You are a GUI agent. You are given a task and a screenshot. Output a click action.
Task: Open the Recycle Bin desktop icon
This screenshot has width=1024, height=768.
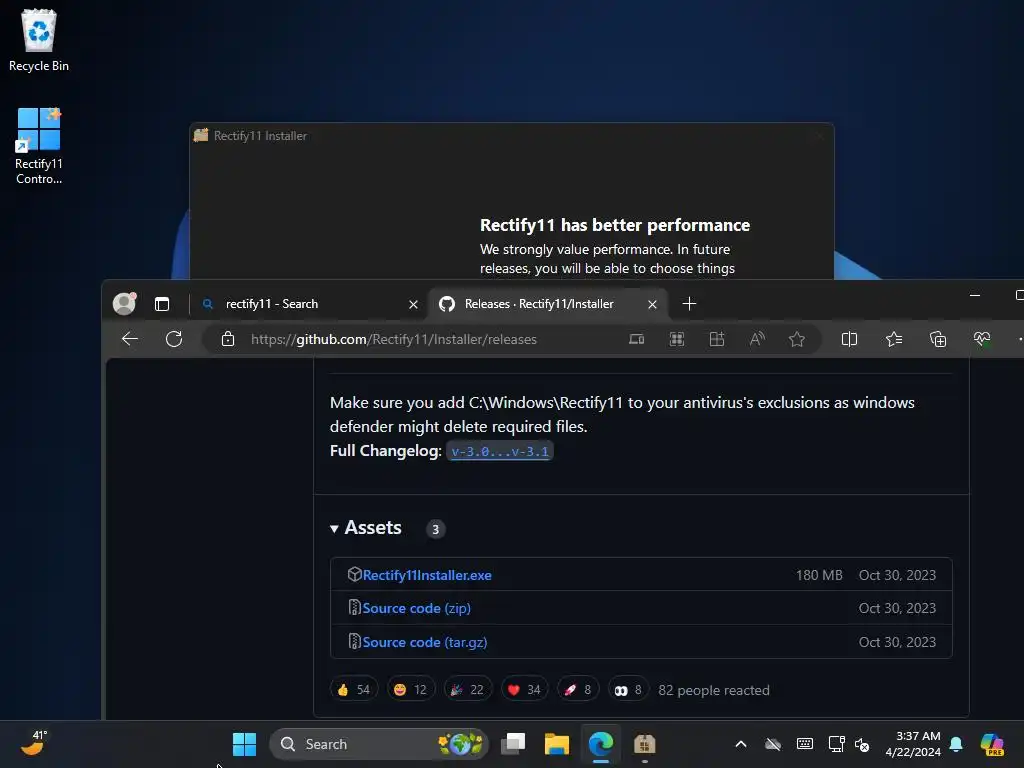pyautogui.click(x=39, y=40)
